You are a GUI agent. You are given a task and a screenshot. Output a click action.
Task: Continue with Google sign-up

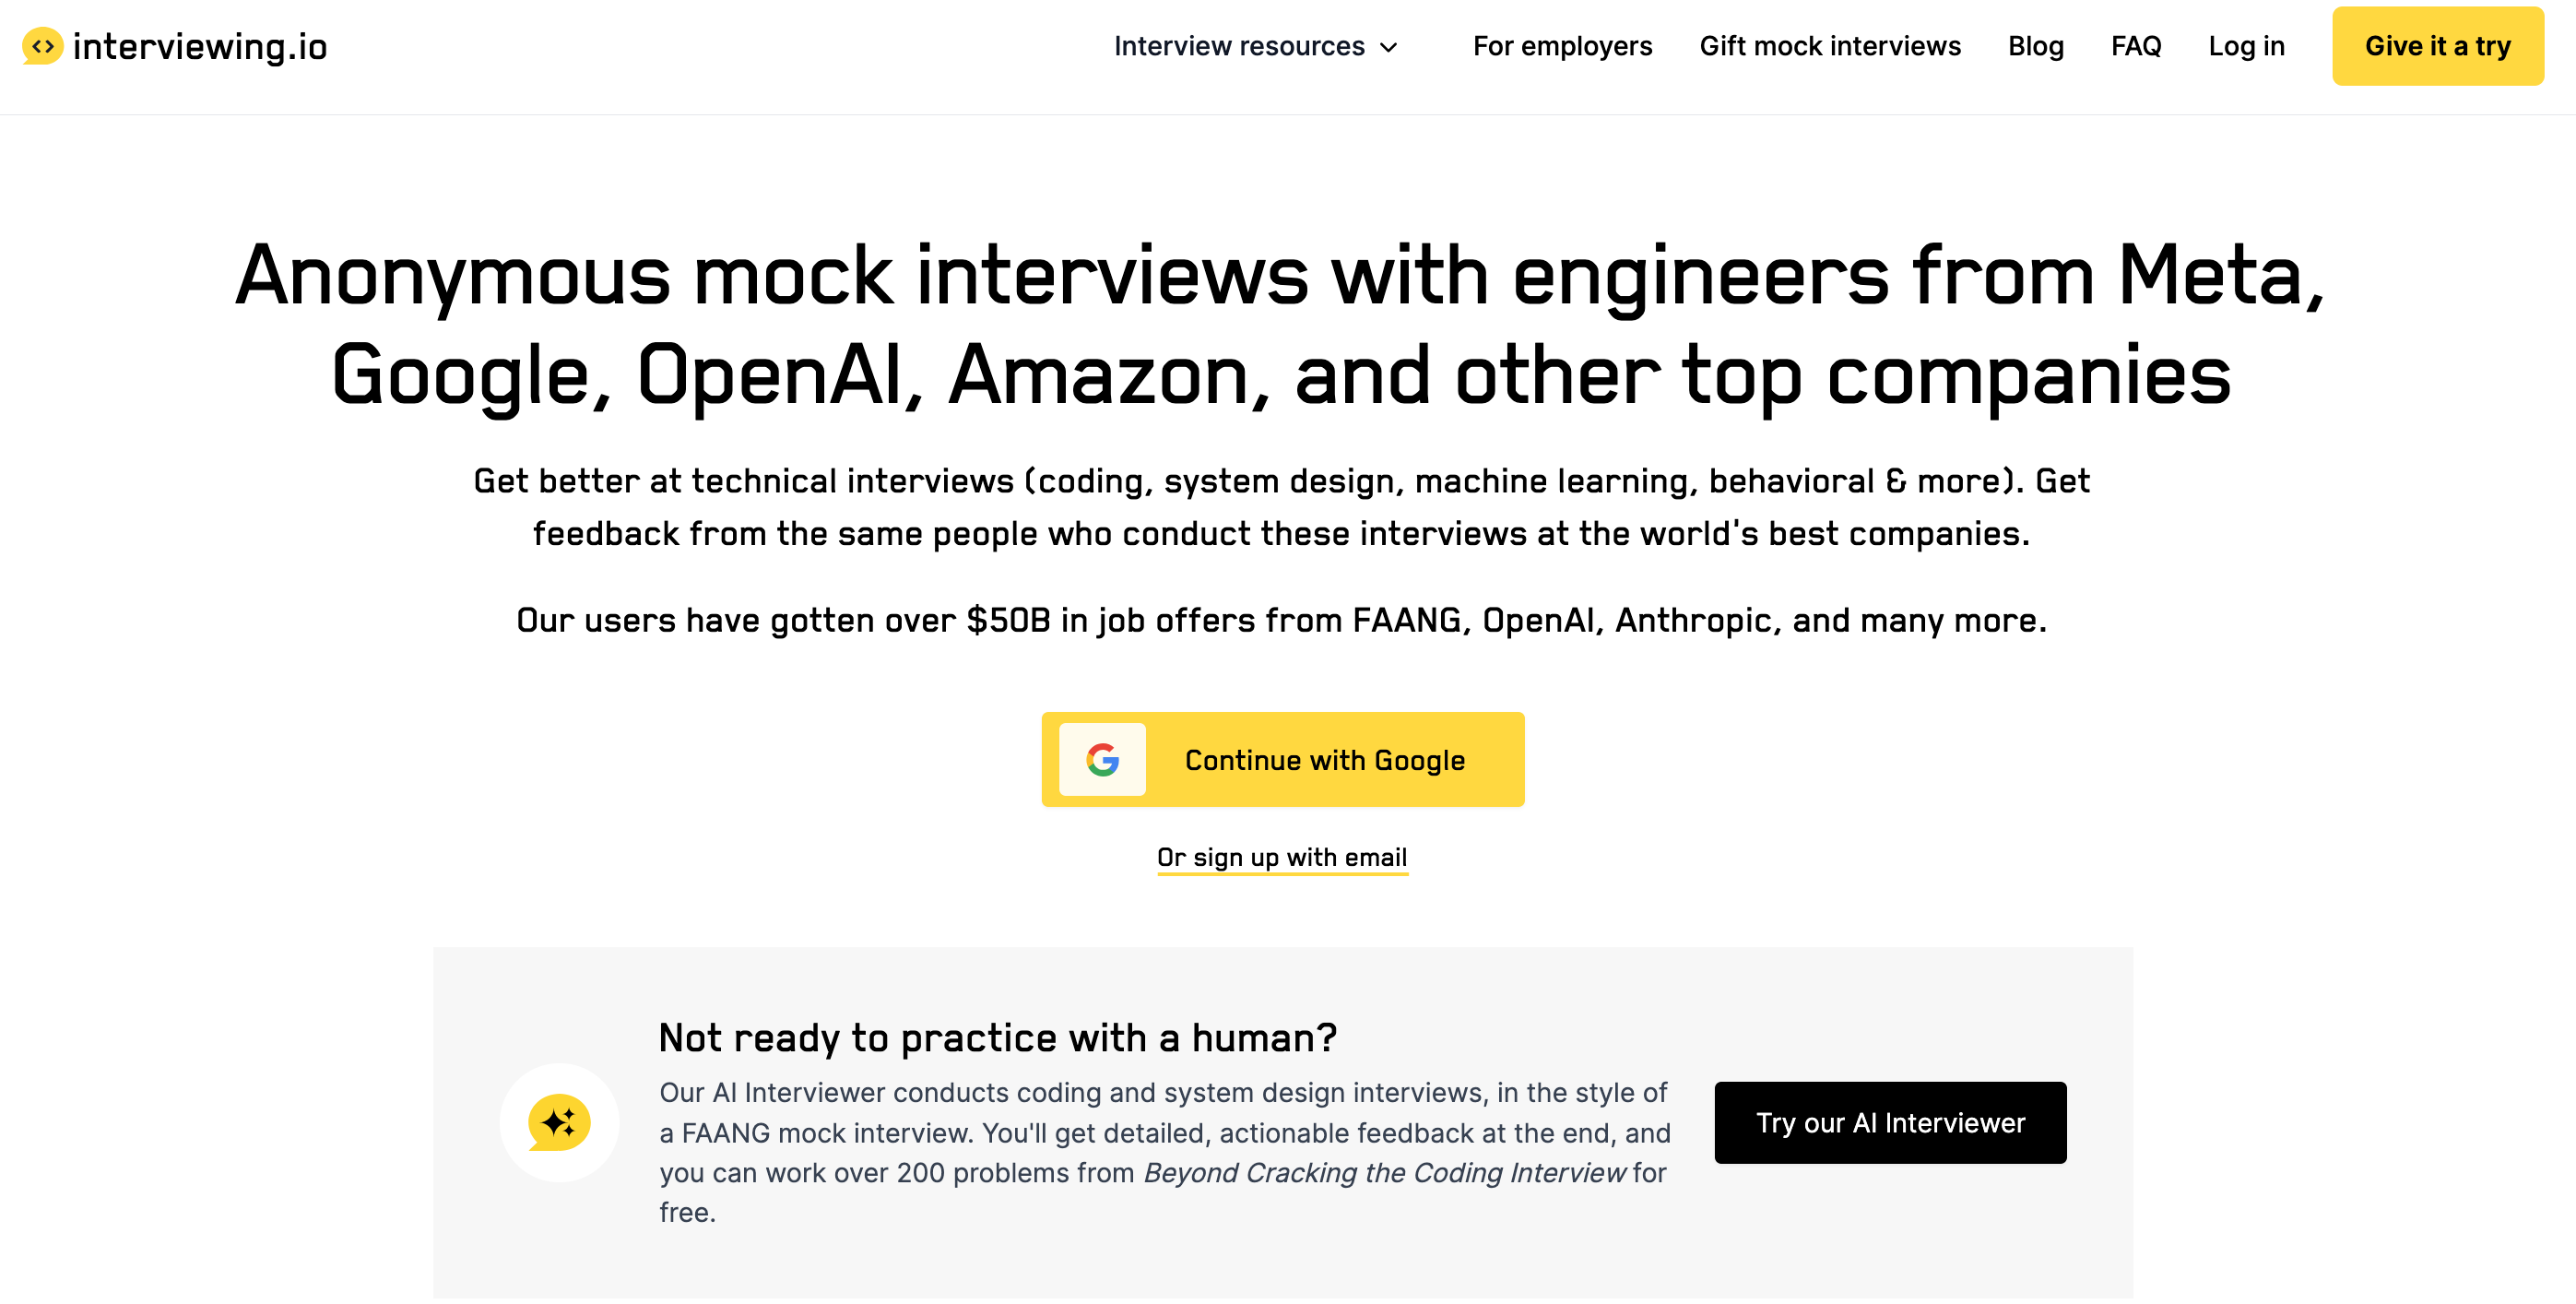(x=1324, y=760)
